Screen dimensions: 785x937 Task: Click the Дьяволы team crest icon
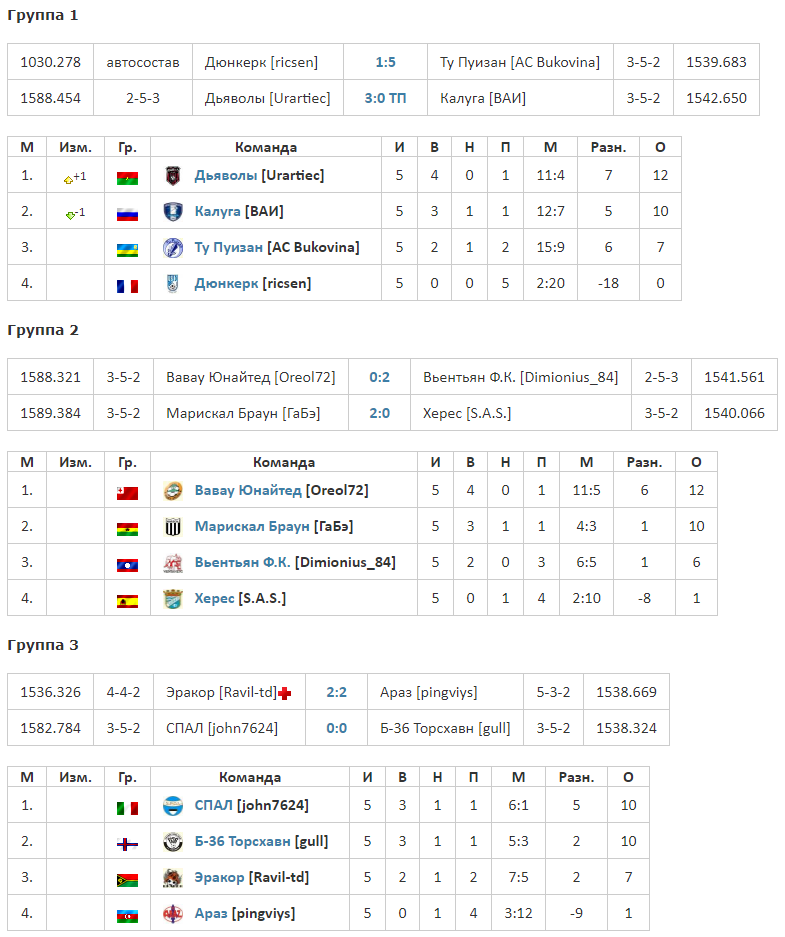tap(173, 176)
